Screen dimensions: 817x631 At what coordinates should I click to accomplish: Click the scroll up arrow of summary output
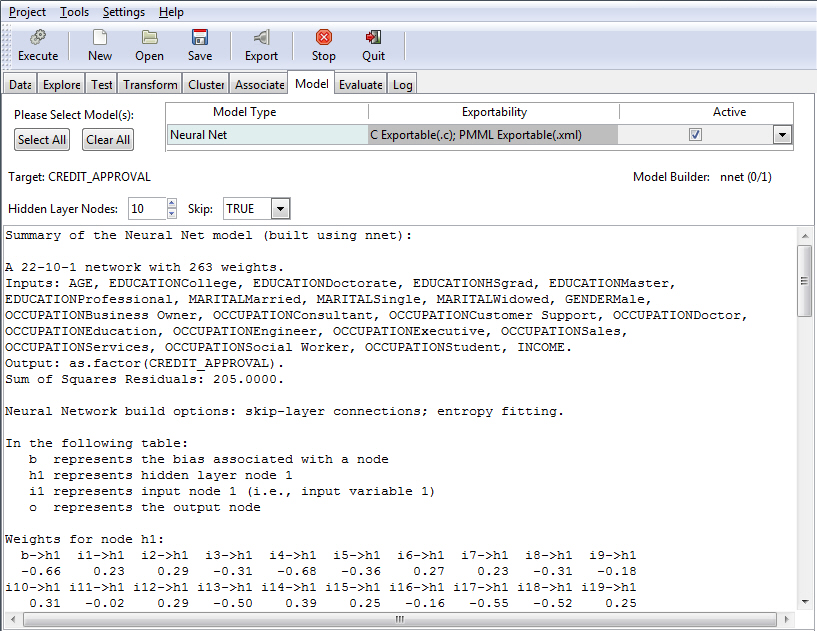(804, 236)
